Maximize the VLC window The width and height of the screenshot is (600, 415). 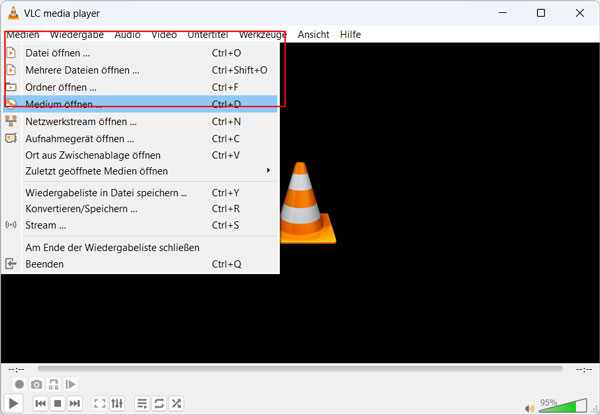click(541, 13)
